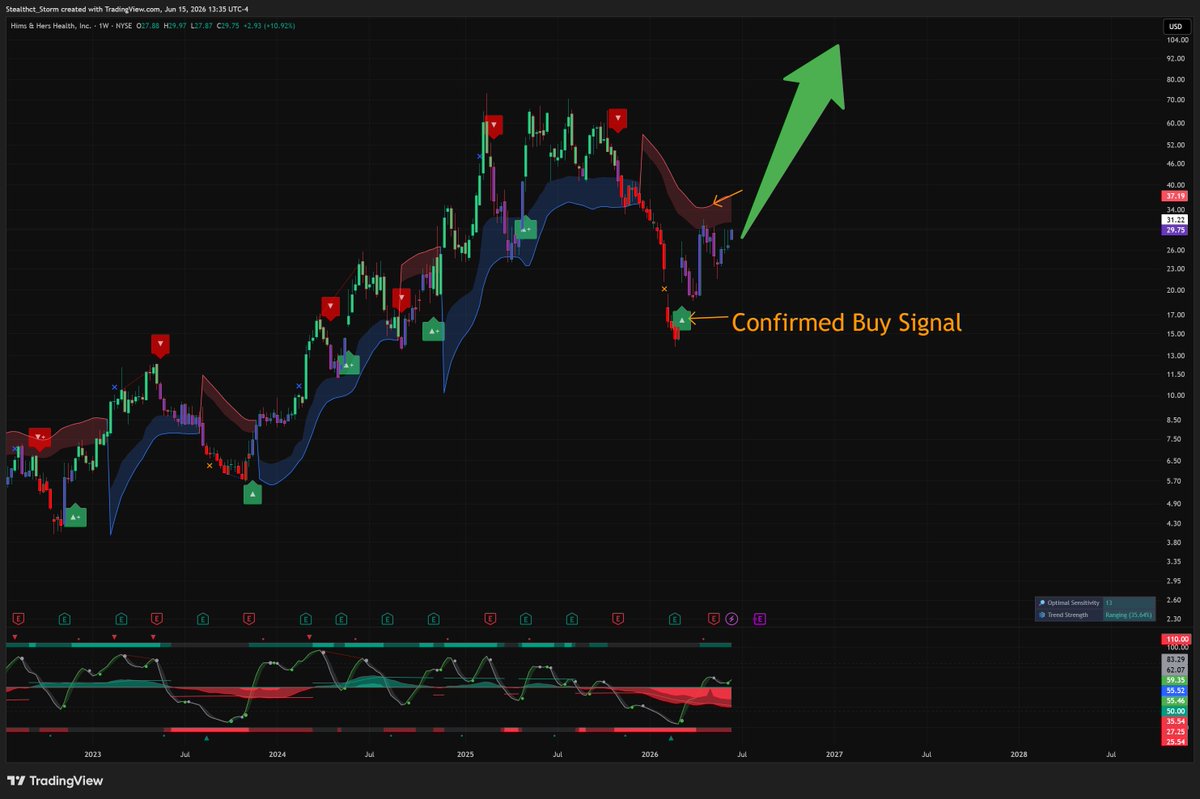The height and width of the screenshot is (799, 1200).
Task: Click the magnifier icon beside Optimal Sensitivity
Action: tap(1041, 603)
